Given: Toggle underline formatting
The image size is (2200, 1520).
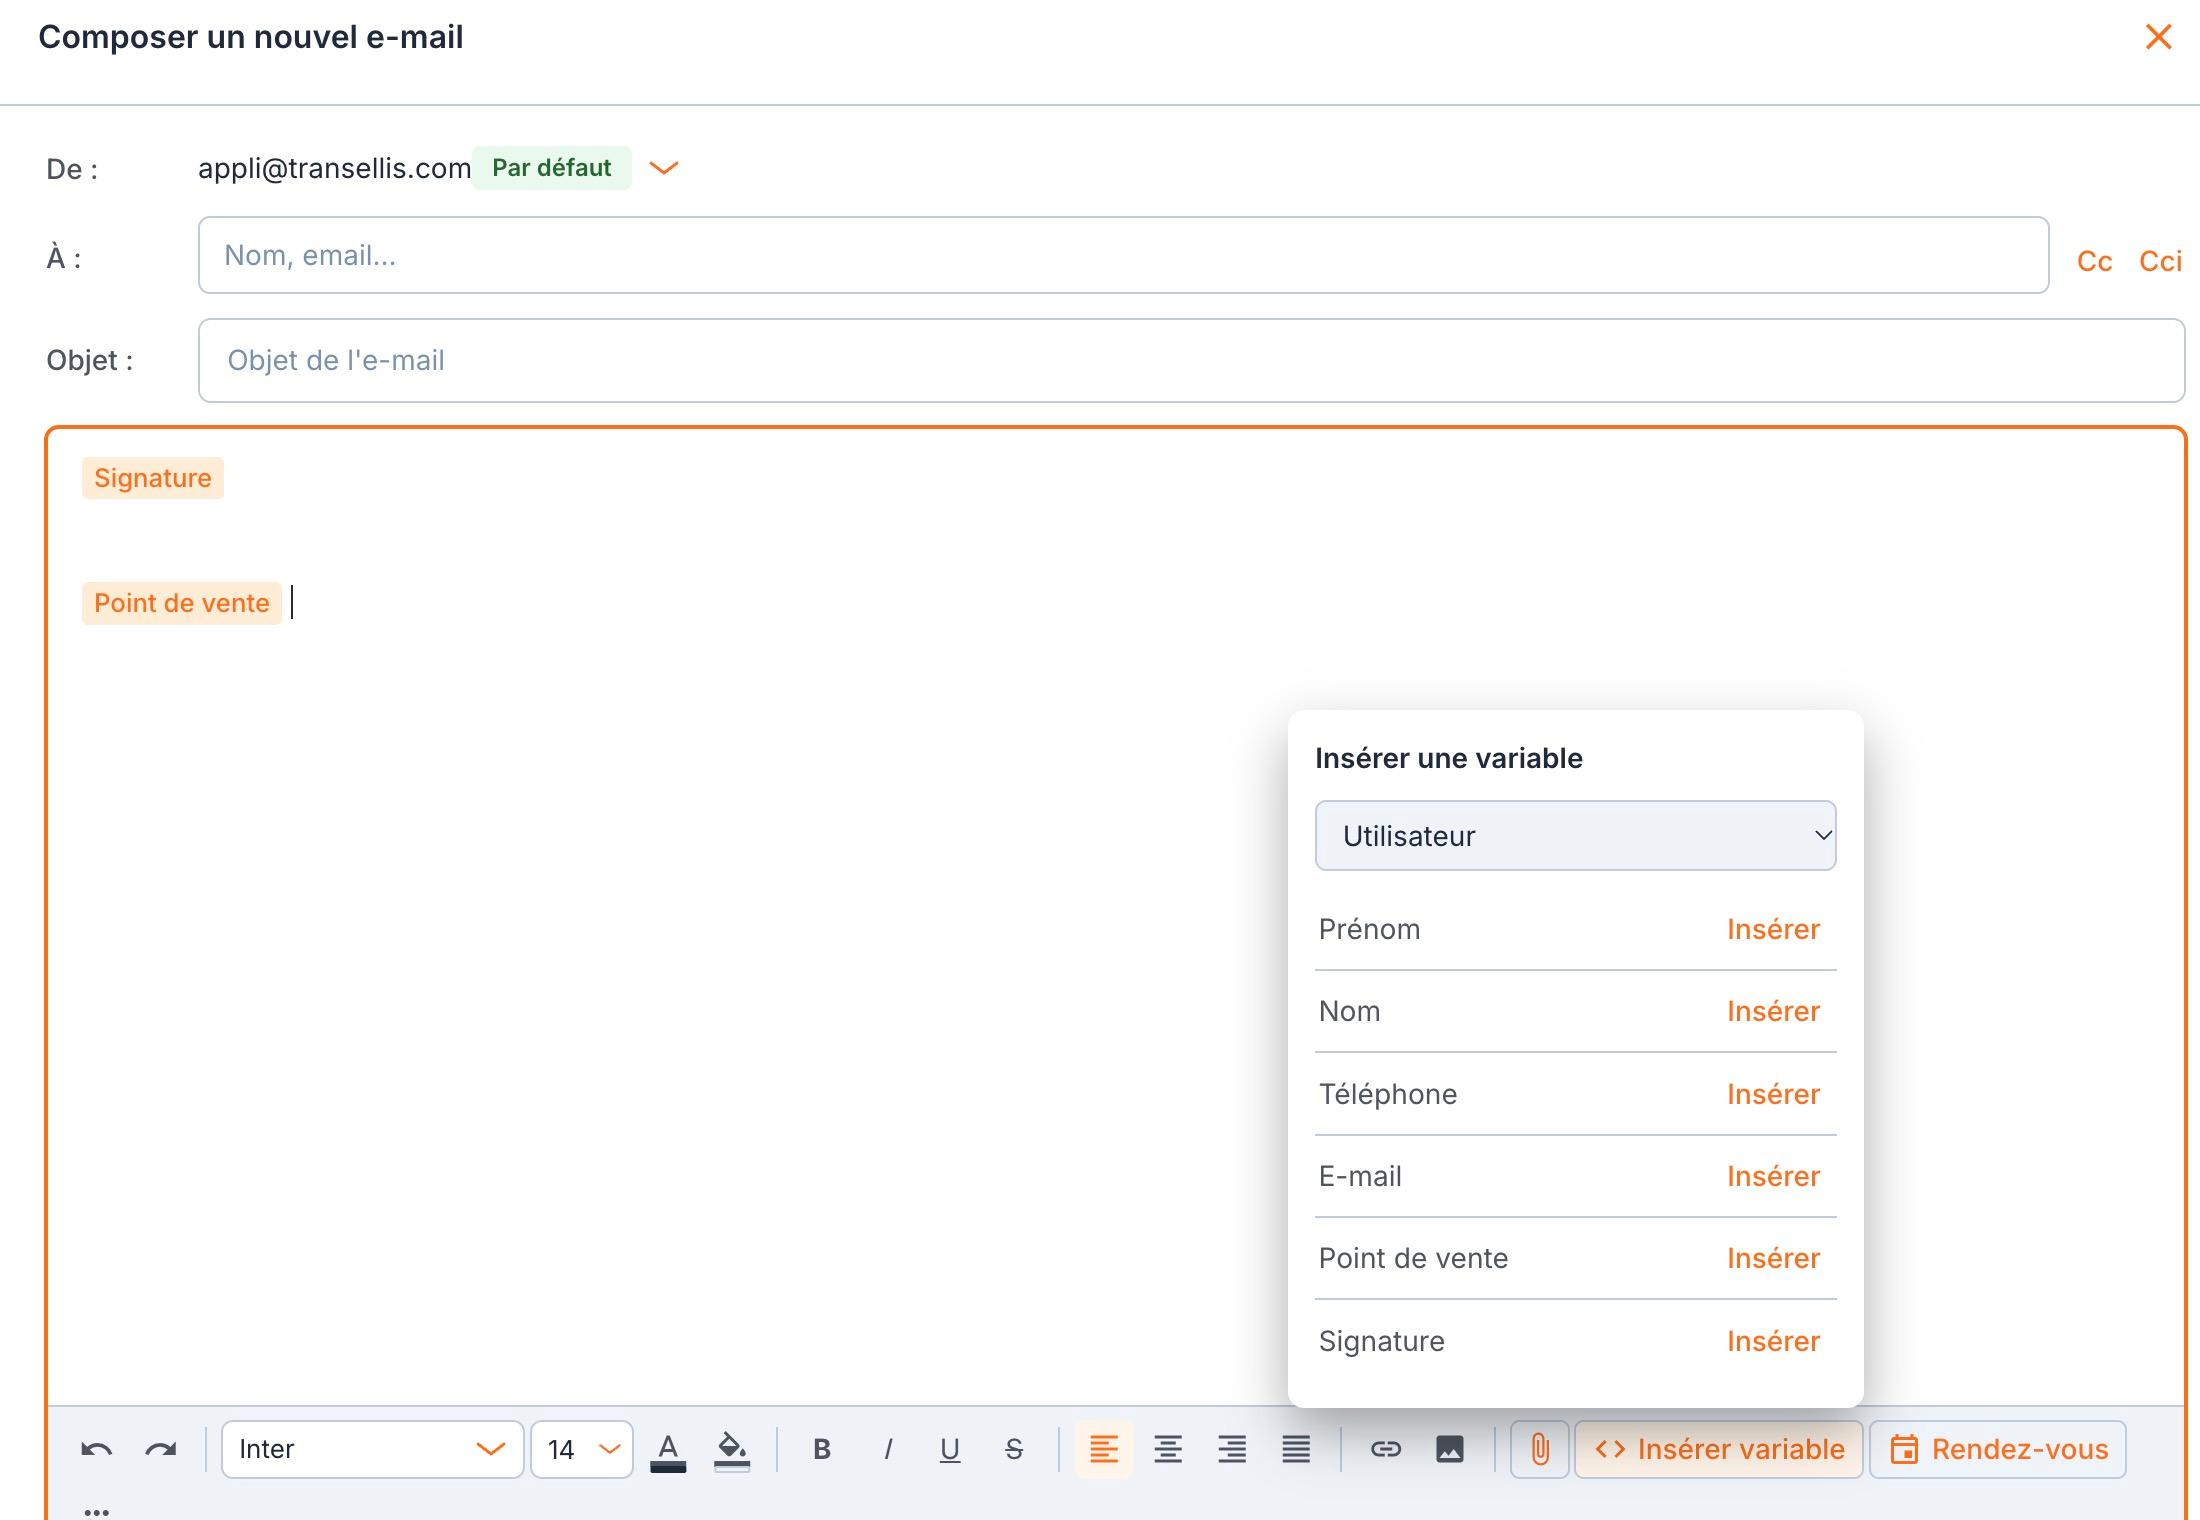Looking at the screenshot, I should (x=950, y=1449).
